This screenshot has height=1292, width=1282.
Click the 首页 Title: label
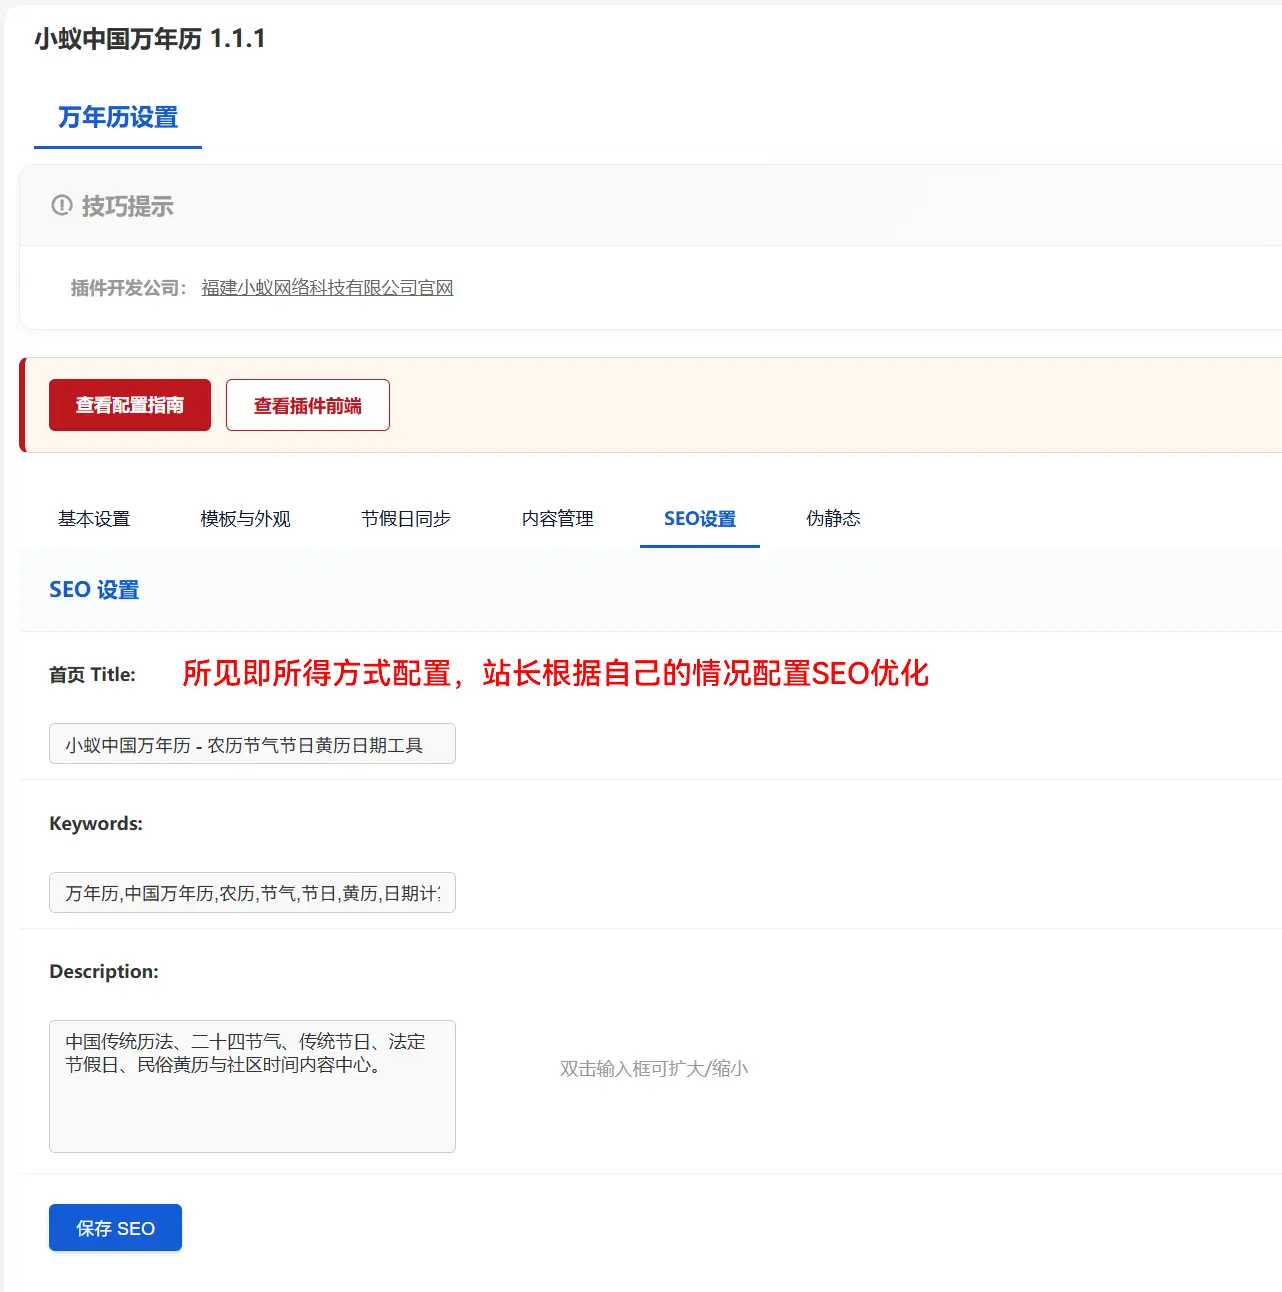pos(92,675)
